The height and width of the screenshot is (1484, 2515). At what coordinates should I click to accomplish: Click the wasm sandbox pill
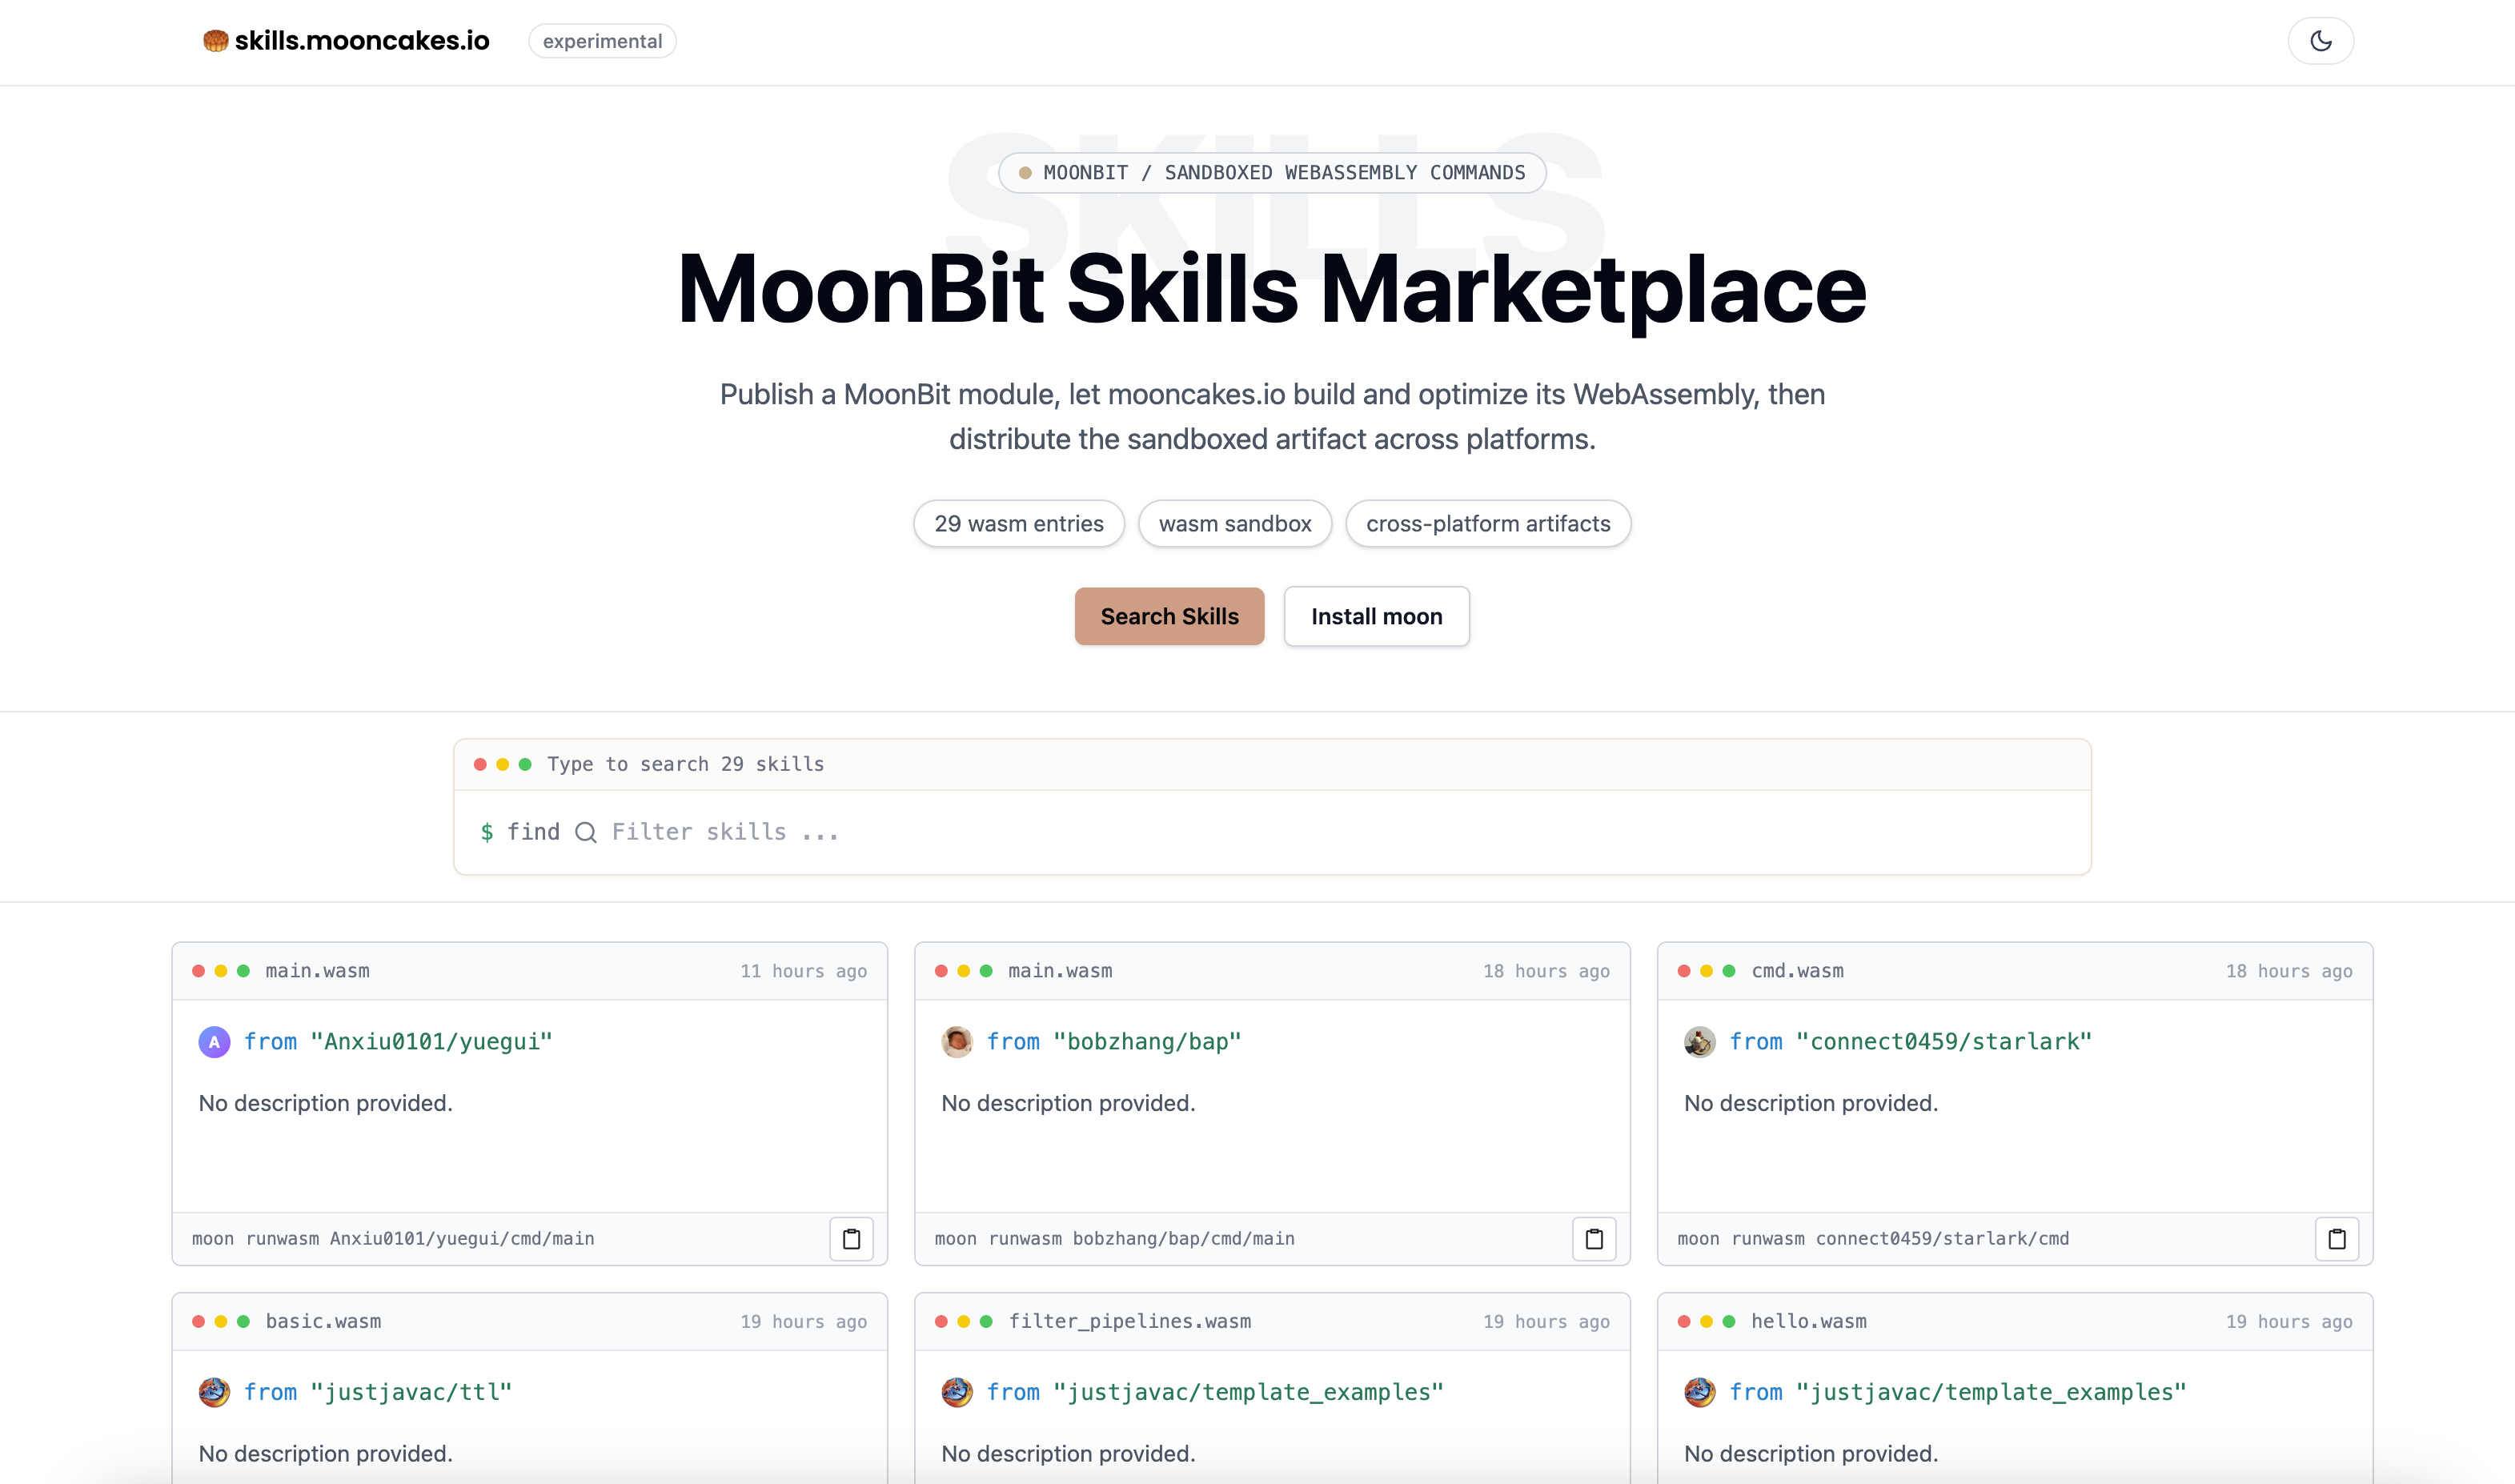coord(1235,524)
